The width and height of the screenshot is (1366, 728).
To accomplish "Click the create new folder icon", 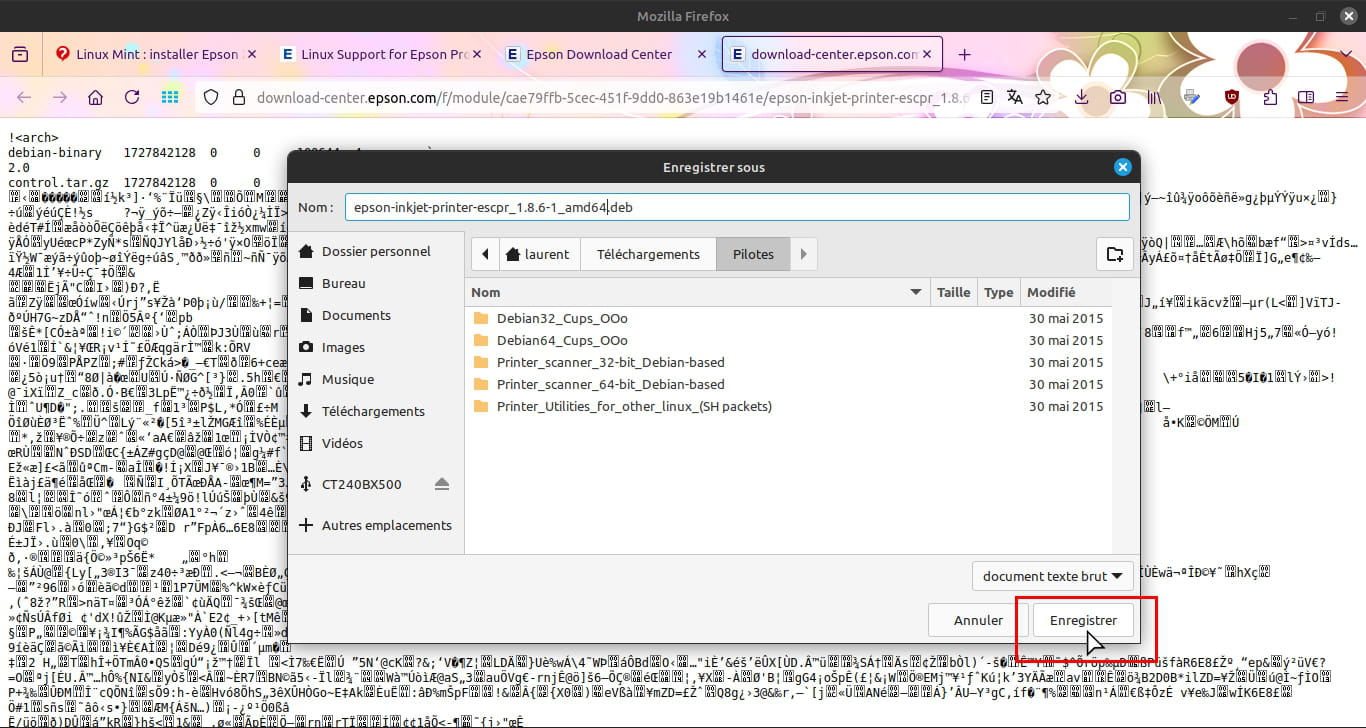I will click(1115, 255).
